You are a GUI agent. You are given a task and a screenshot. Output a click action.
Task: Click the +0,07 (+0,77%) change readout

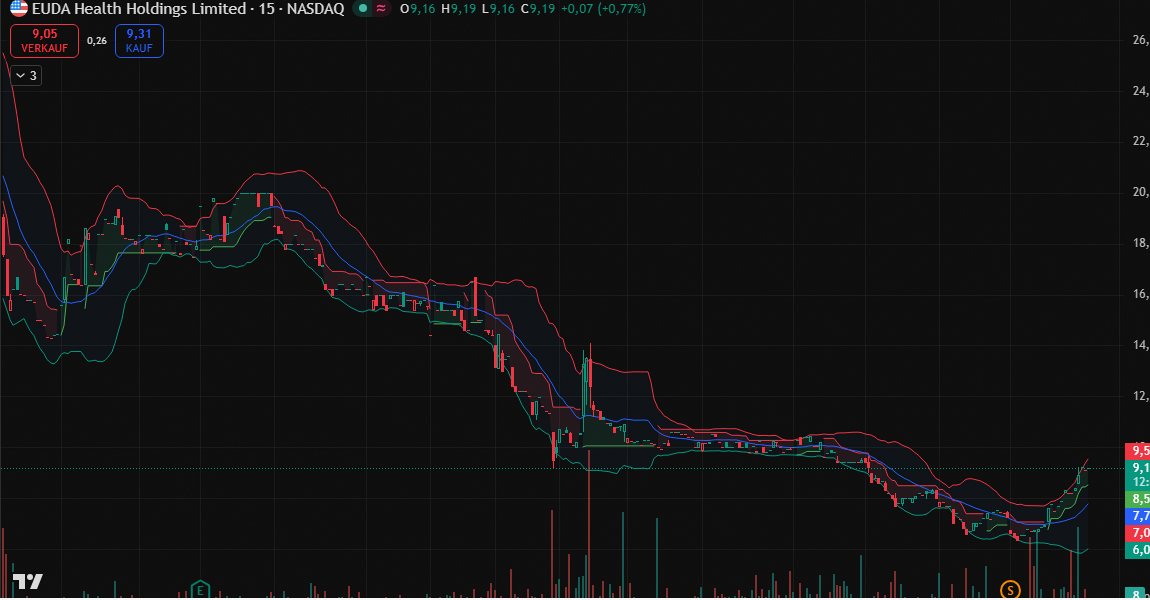click(x=603, y=9)
